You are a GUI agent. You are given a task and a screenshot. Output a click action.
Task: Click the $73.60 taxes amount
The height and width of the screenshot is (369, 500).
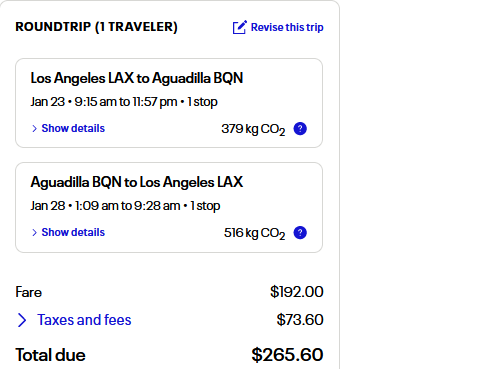click(x=300, y=320)
